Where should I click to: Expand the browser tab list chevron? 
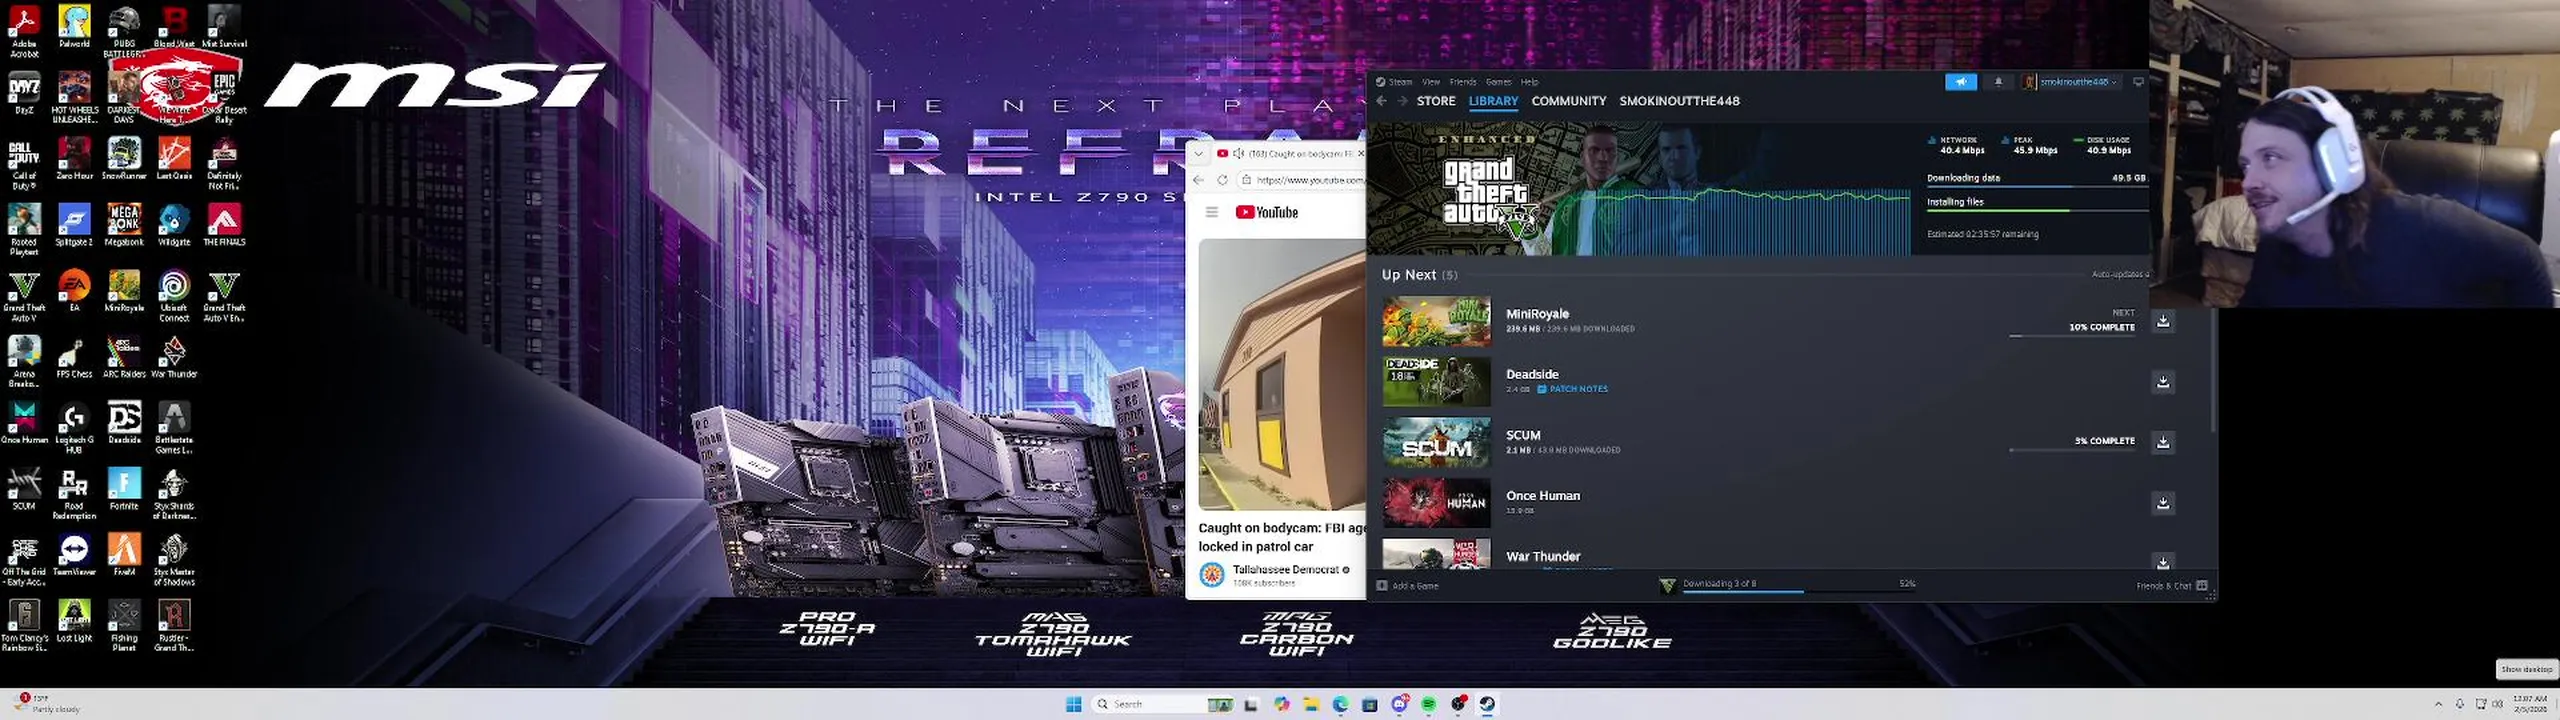[x=1198, y=154]
